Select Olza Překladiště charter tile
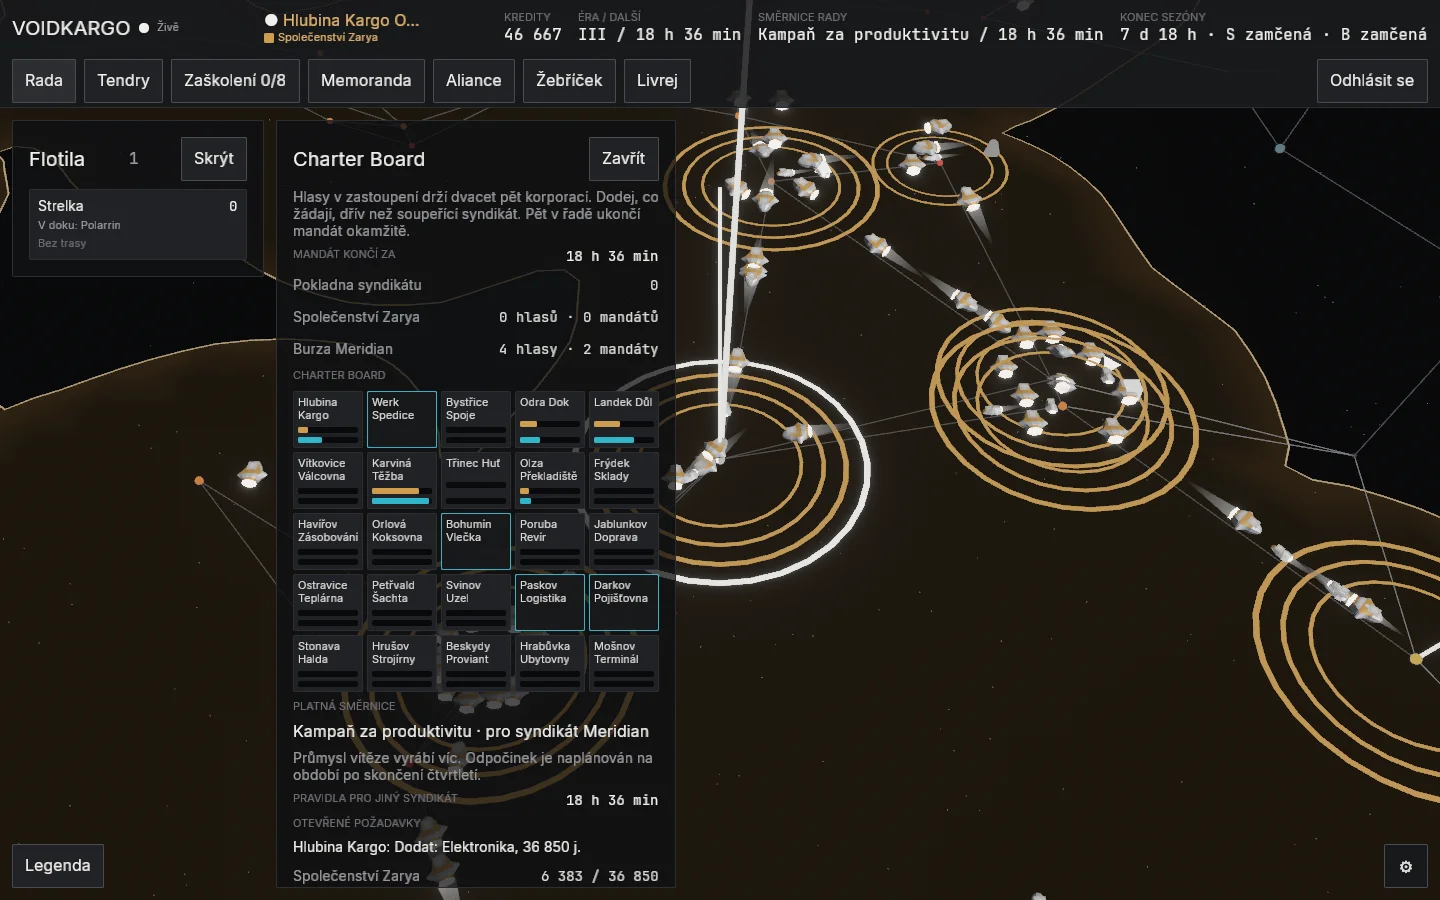Image resolution: width=1440 pixels, height=900 pixels. click(x=550, y=480)
